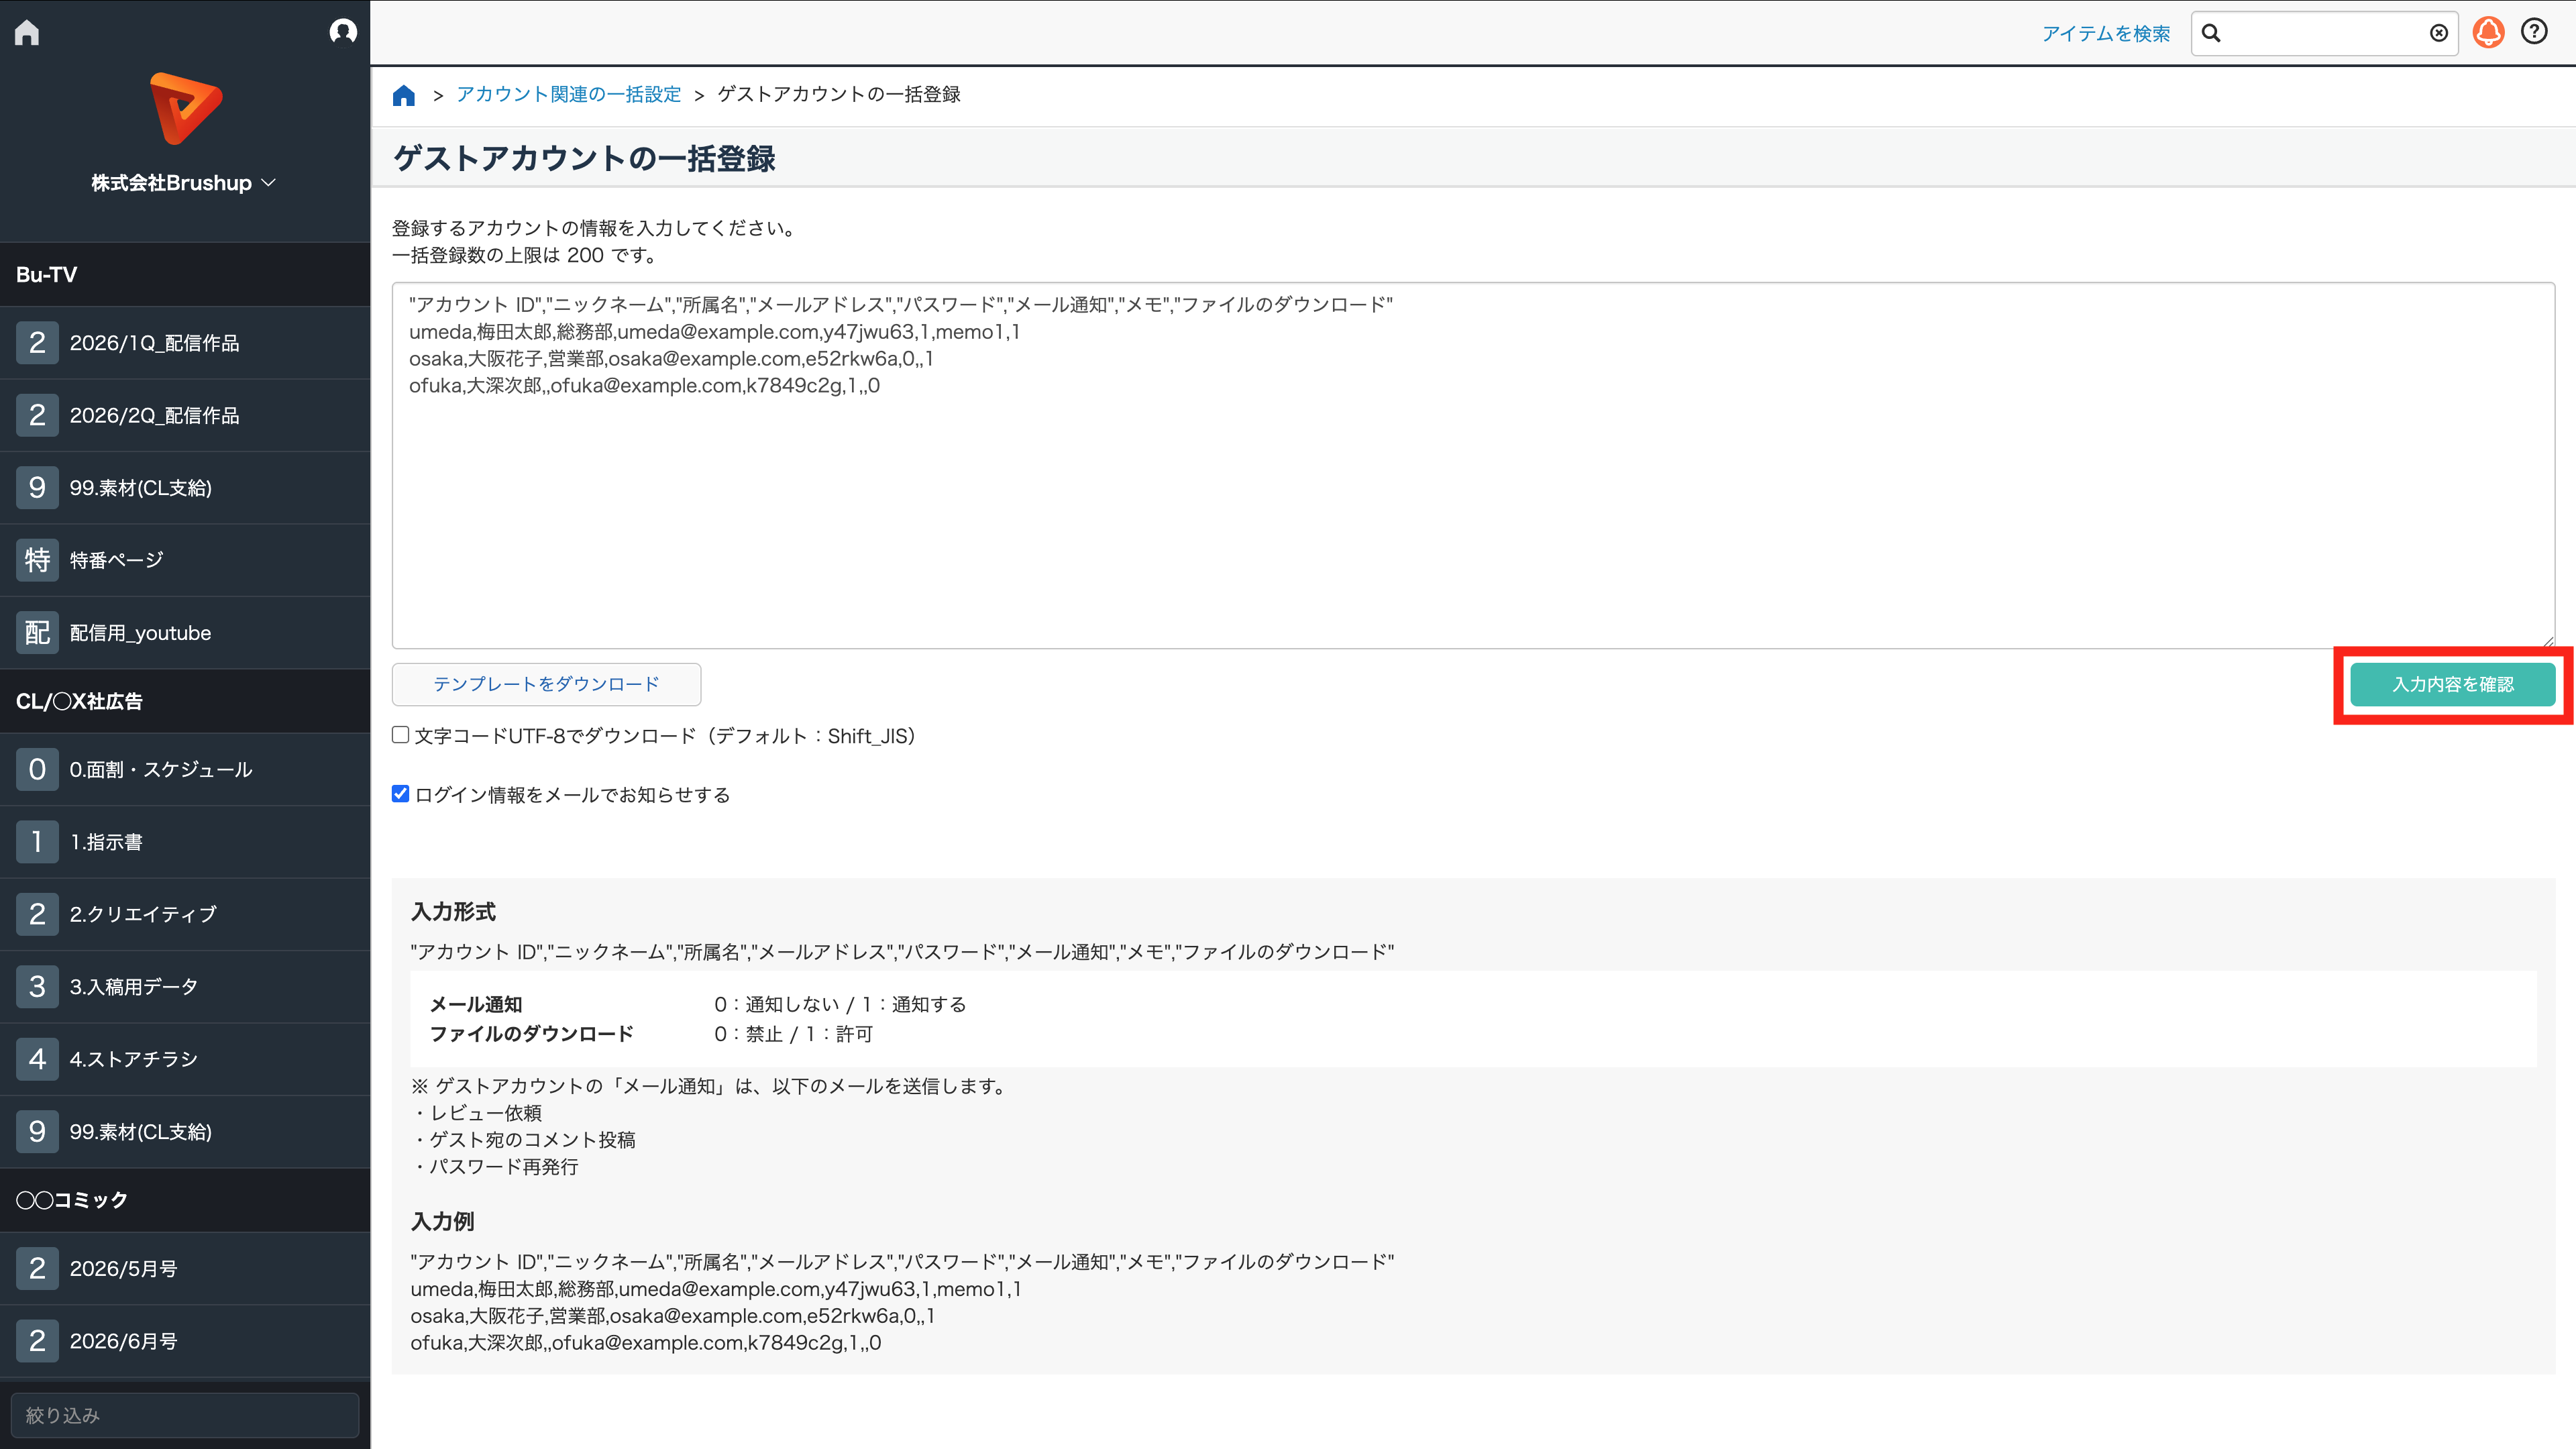Click the 2 icon for 2026/5月号
This screenshot has width=2576, height=1449.
tap(37, 1269)
